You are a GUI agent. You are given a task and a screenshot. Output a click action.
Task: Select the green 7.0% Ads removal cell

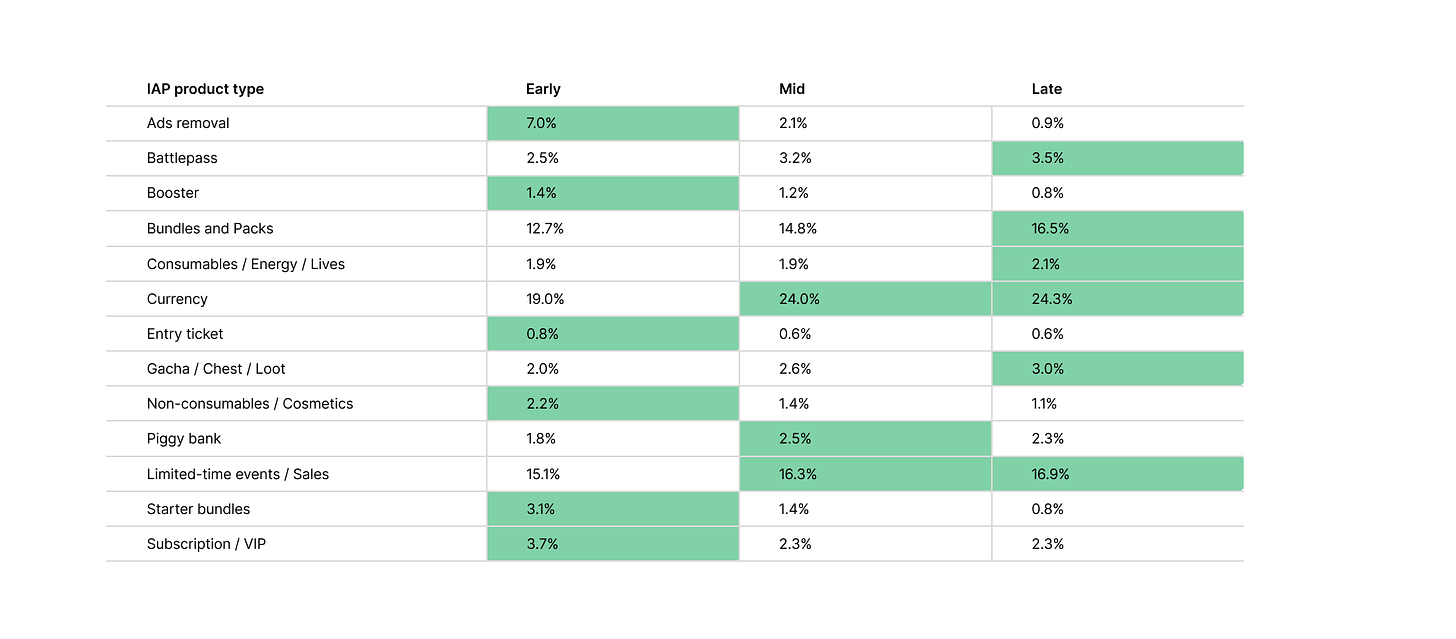(x=612, y=123)
